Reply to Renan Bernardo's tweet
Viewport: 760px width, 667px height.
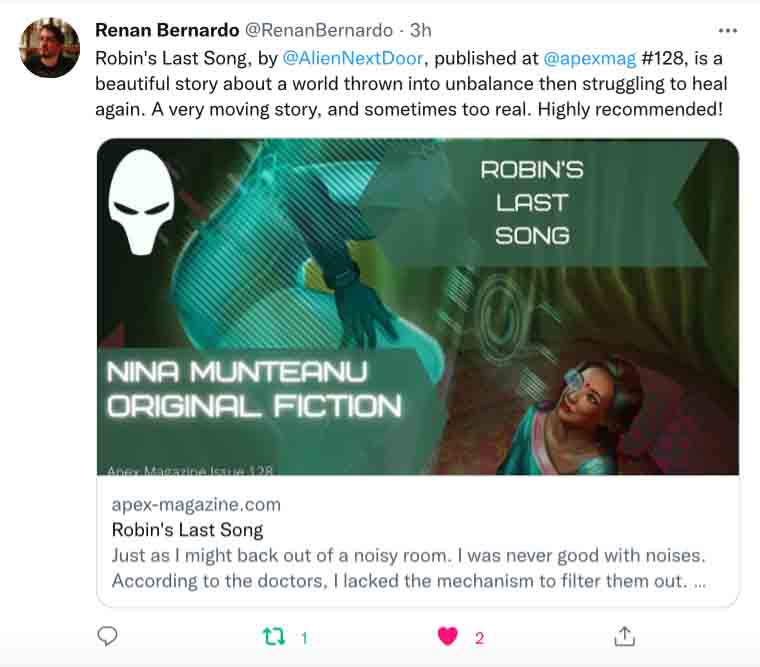(108, 636)
